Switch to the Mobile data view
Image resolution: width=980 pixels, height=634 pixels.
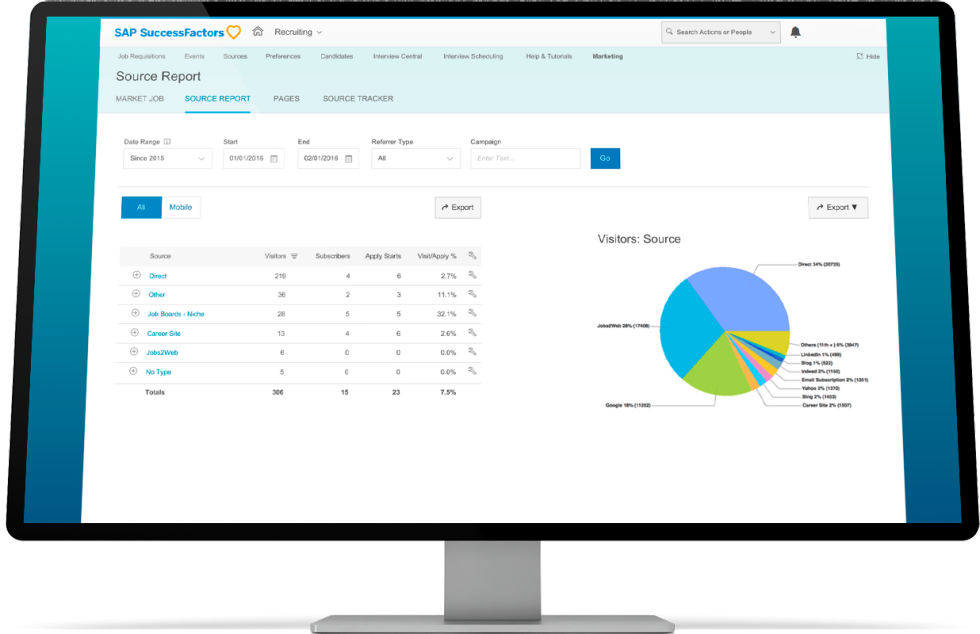[x=181, y=207]
